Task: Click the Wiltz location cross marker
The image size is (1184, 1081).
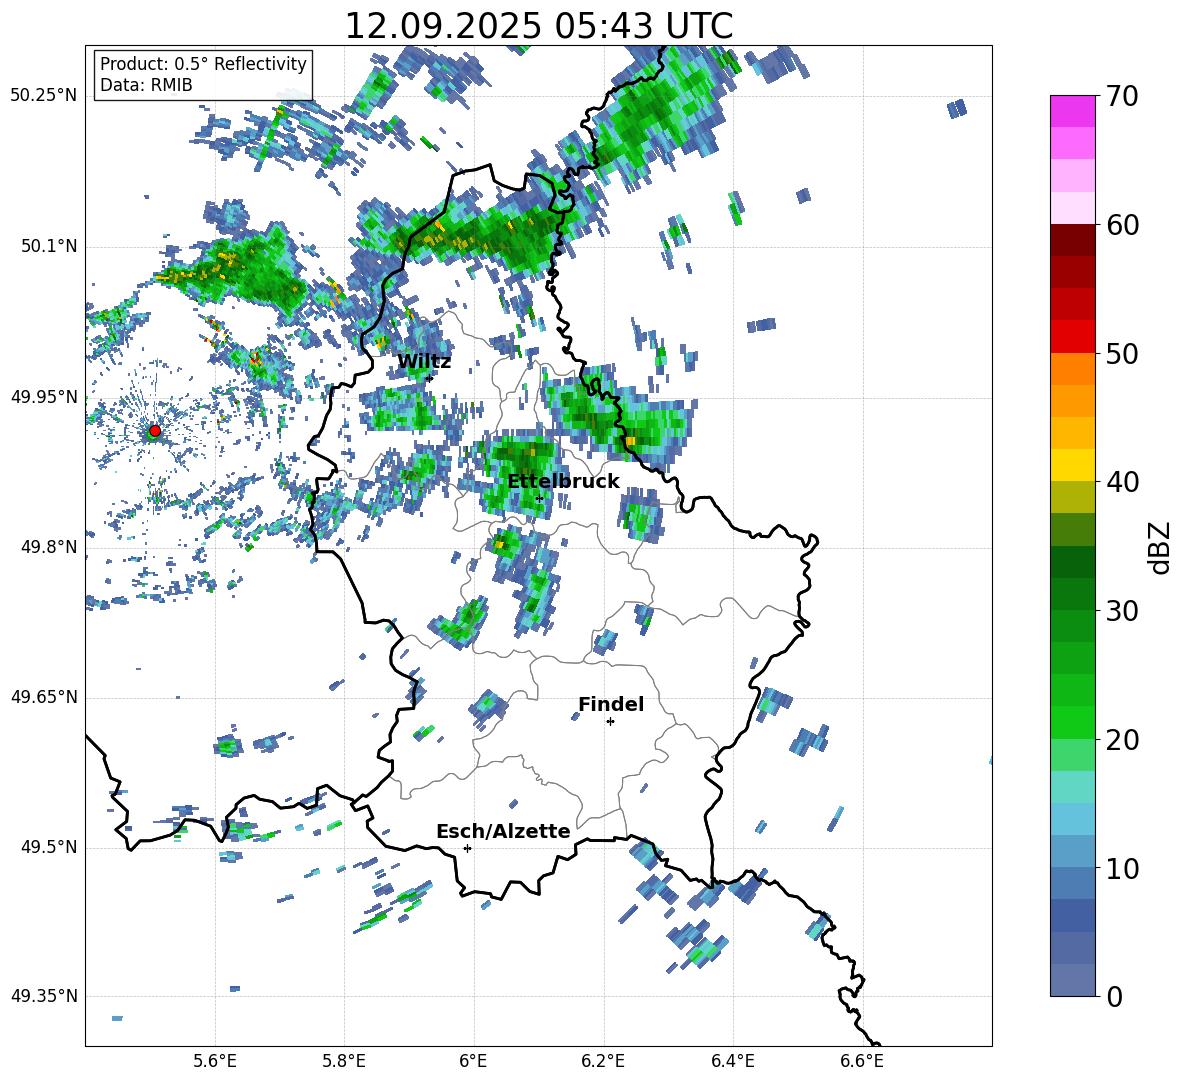Action: pos(429,378)
